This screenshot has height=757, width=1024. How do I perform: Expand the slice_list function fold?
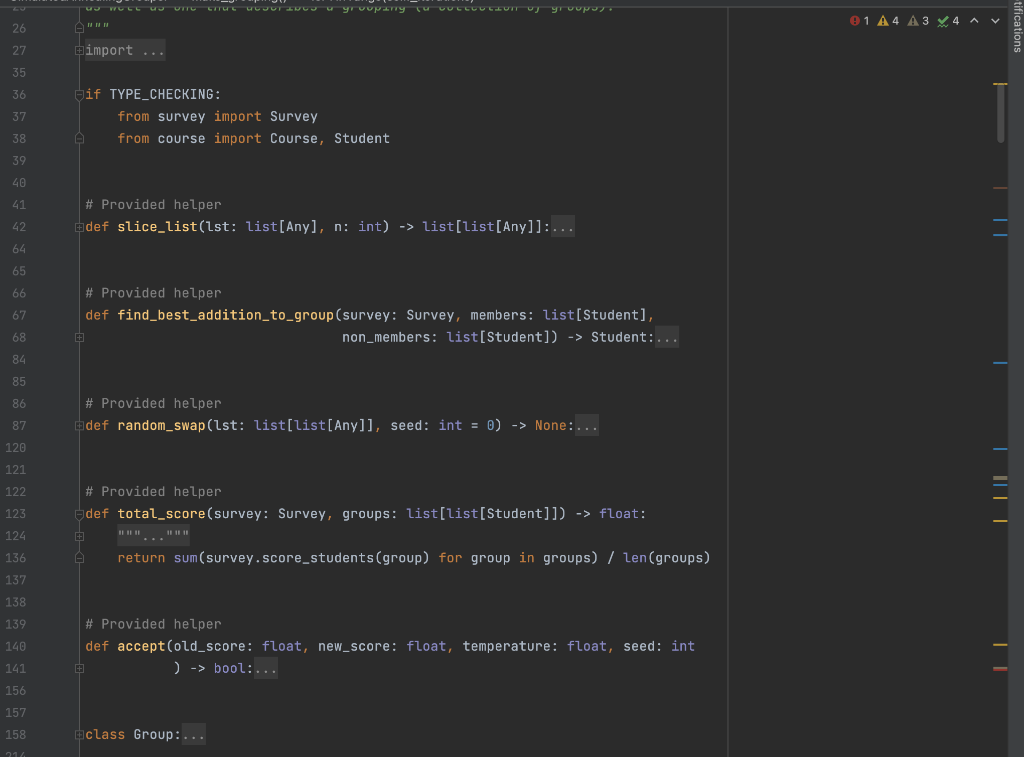point(79,227)
